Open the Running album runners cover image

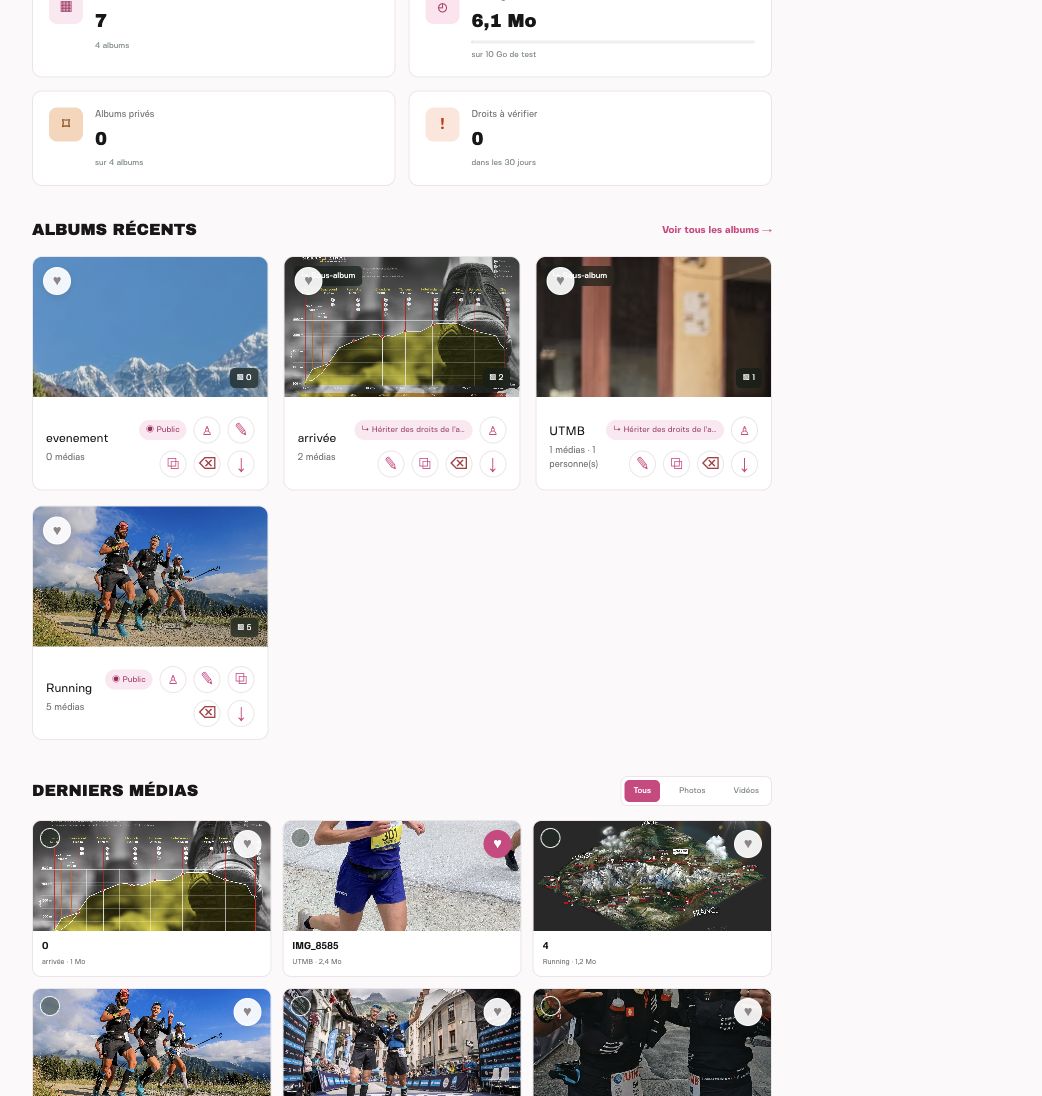[x=150, y=577]
